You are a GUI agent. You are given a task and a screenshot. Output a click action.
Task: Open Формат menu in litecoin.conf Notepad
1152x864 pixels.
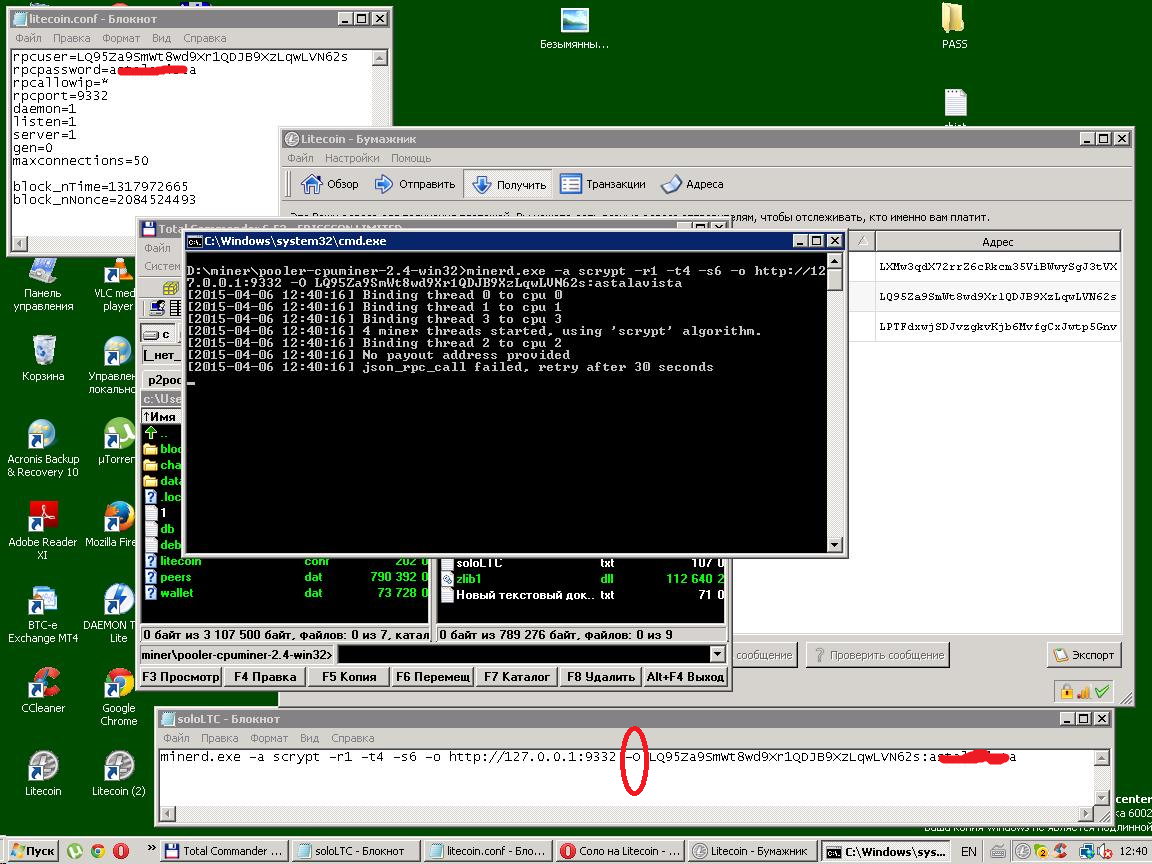(120, 38)
